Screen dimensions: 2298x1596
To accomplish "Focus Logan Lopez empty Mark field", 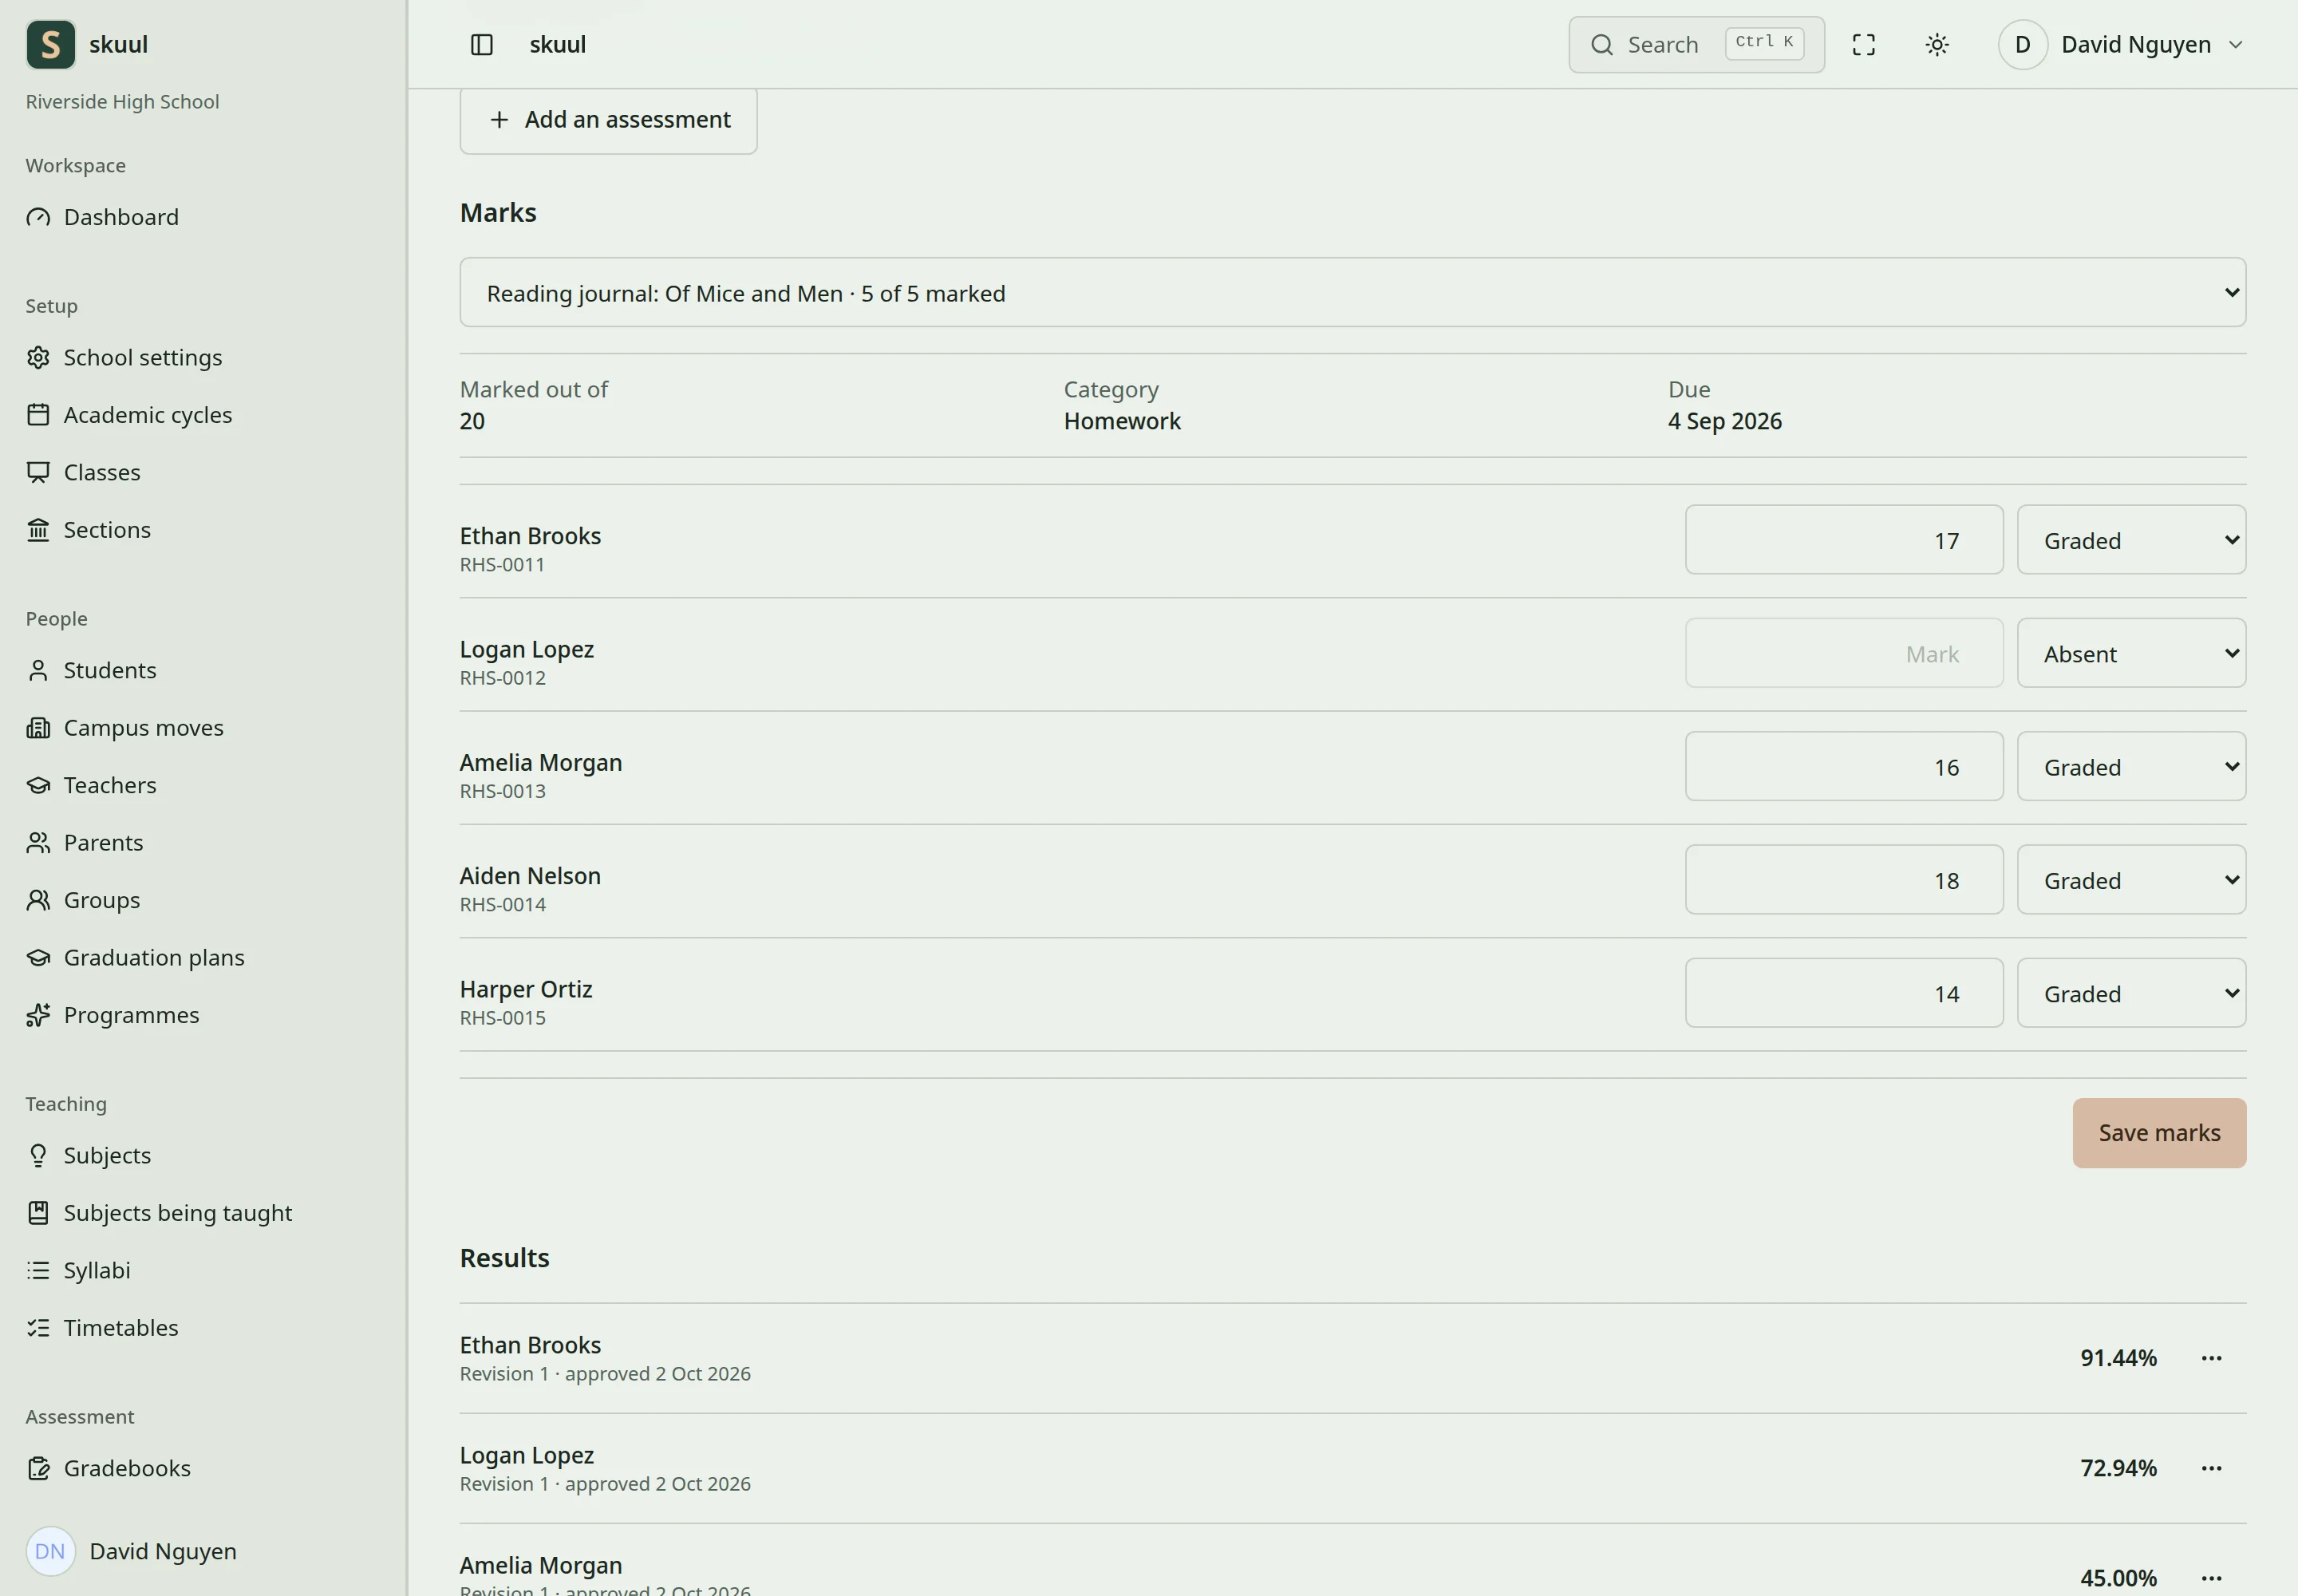I will (x=1844, y=653).
